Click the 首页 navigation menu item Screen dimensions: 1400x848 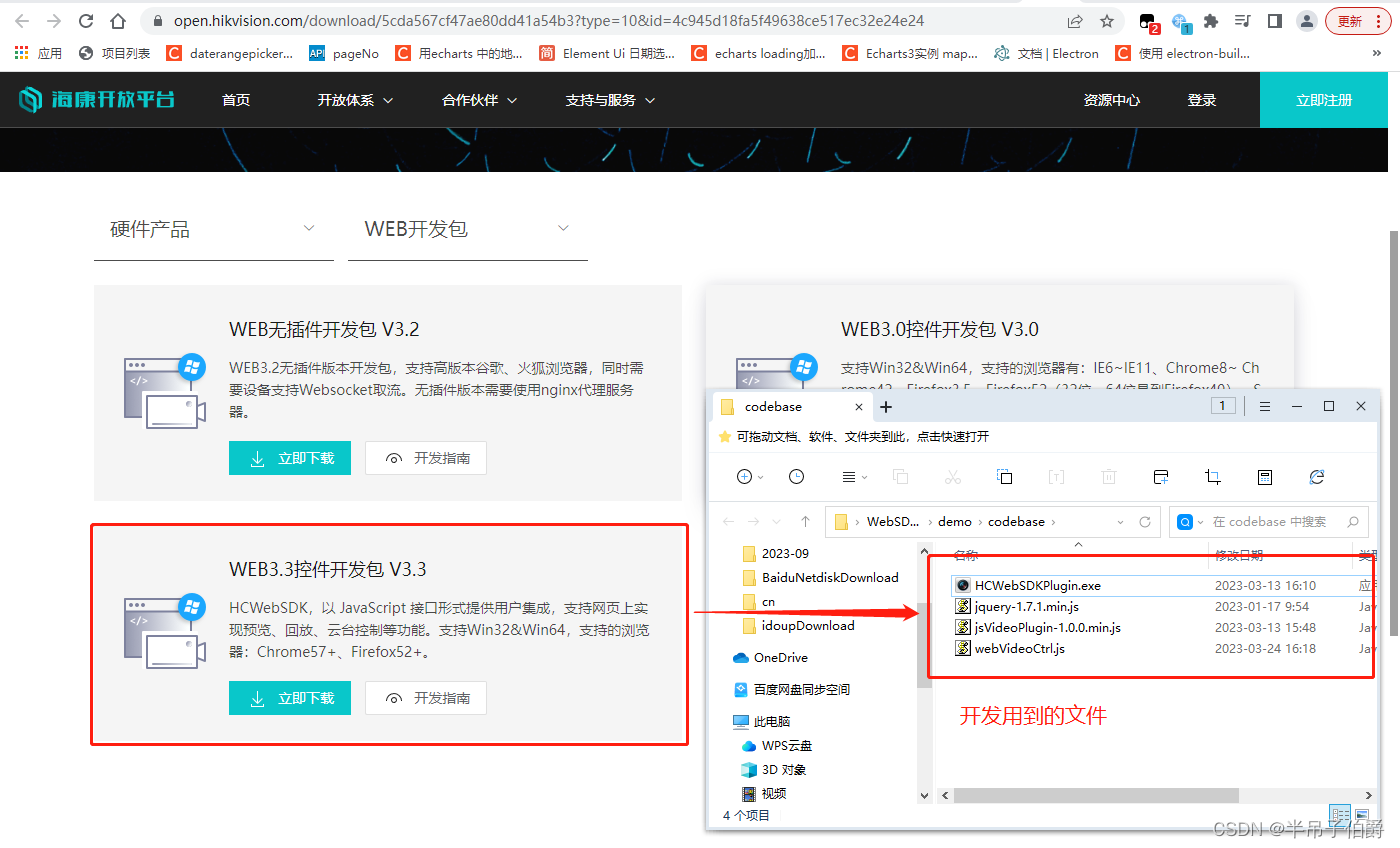coord(235,99)
